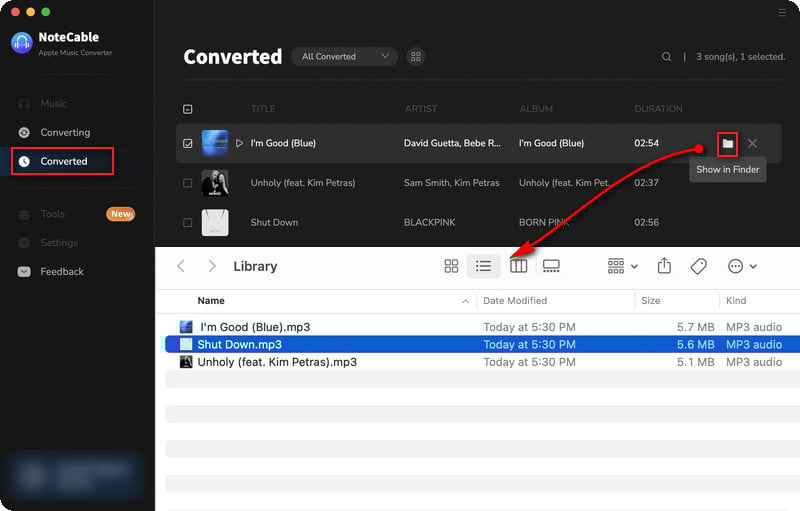Open Finder more actions ellipsis menu
Viewport: 800px width, 511px height.
pyautogui.click(x=742, y=266)
